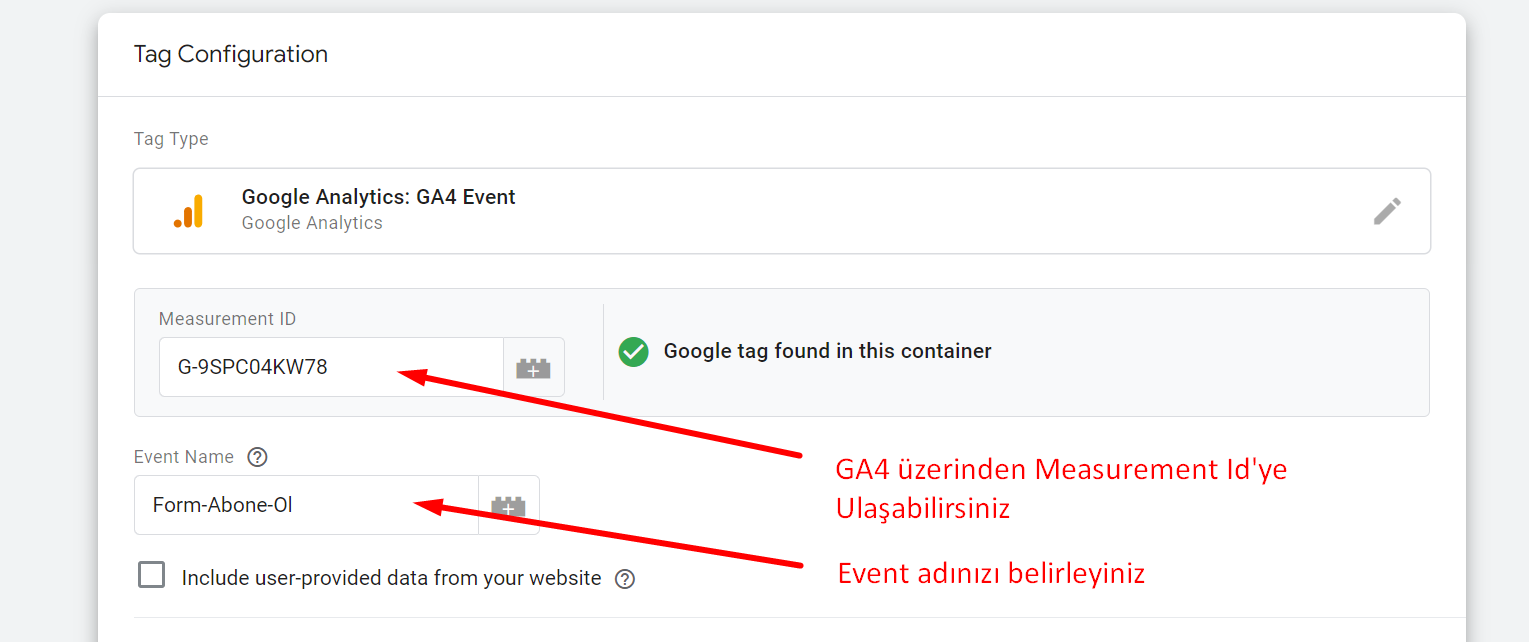This screenshot has height=642, width=1529.
Task: Click help icon beside user-provided data option
Action: (625, 579)
